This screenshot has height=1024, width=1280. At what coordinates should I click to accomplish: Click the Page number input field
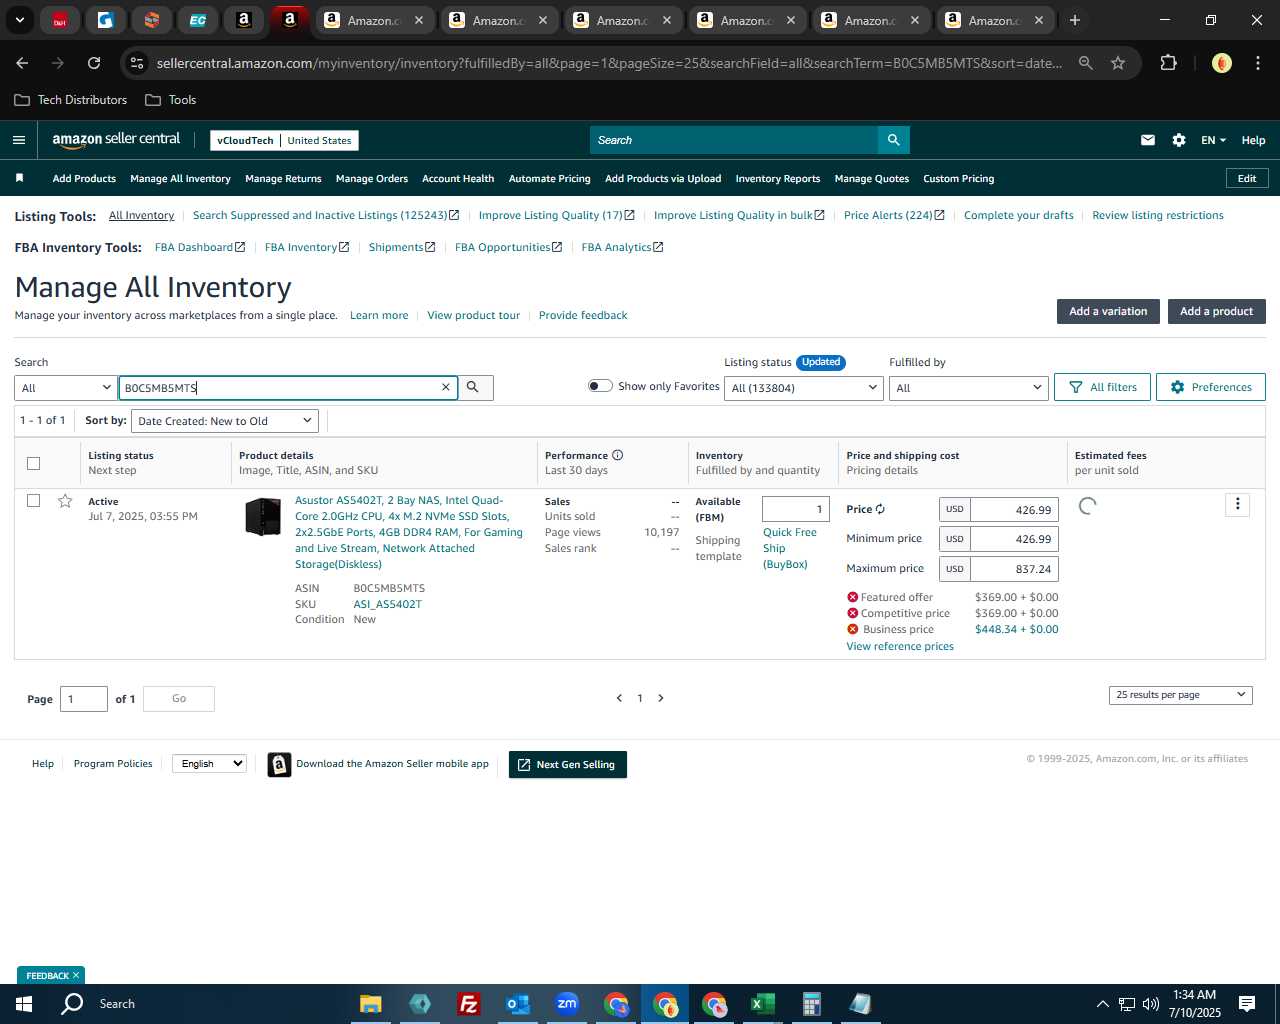pos(84,699)
